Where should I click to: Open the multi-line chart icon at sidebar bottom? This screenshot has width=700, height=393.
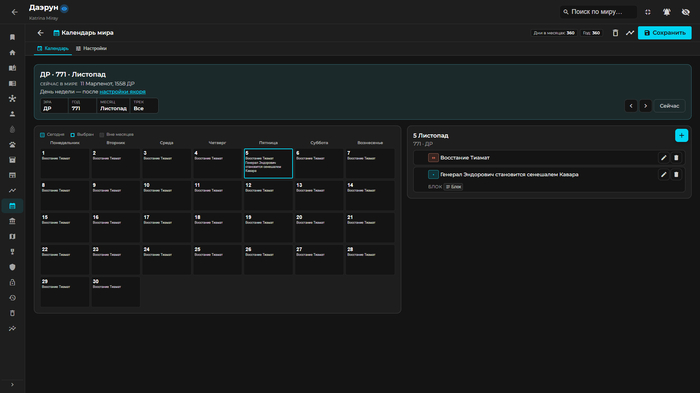coord(12,329)
